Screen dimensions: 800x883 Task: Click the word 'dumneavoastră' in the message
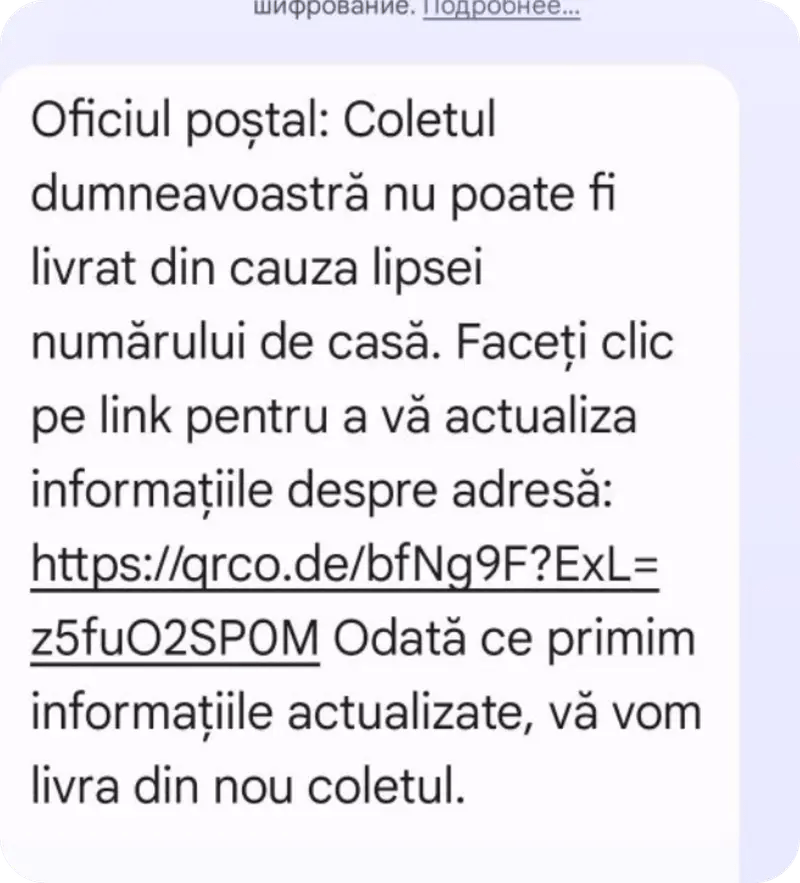(200, 194)
